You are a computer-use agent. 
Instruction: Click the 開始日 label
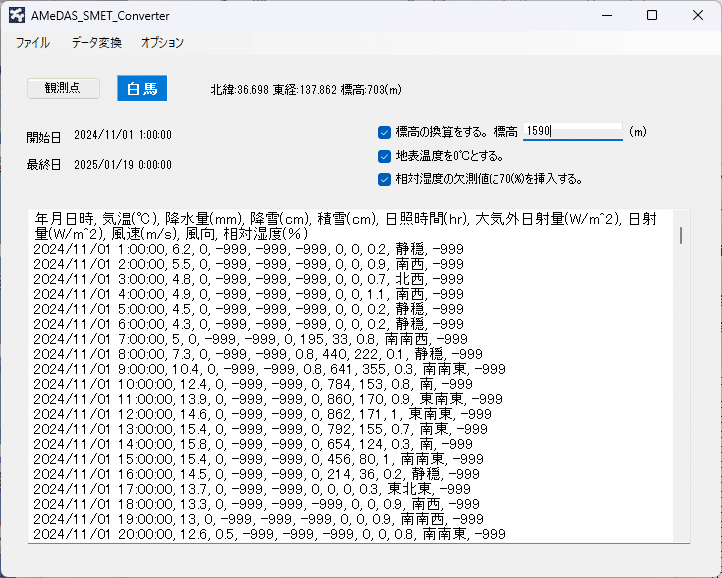coord(44,137)
